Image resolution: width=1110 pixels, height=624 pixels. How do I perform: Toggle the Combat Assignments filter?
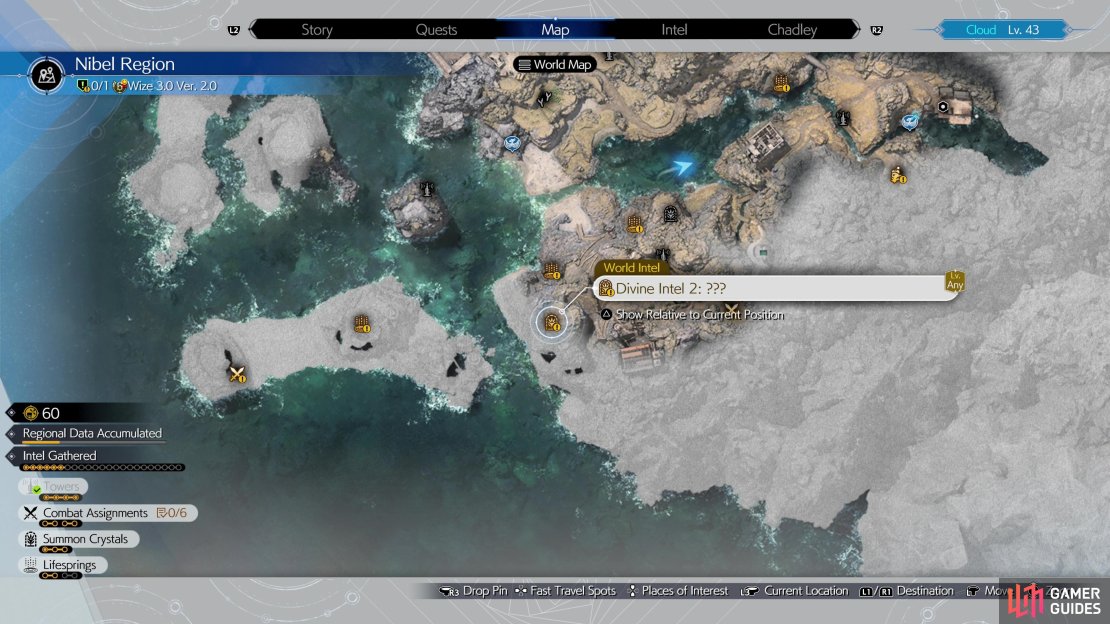[x=108, y=513]
